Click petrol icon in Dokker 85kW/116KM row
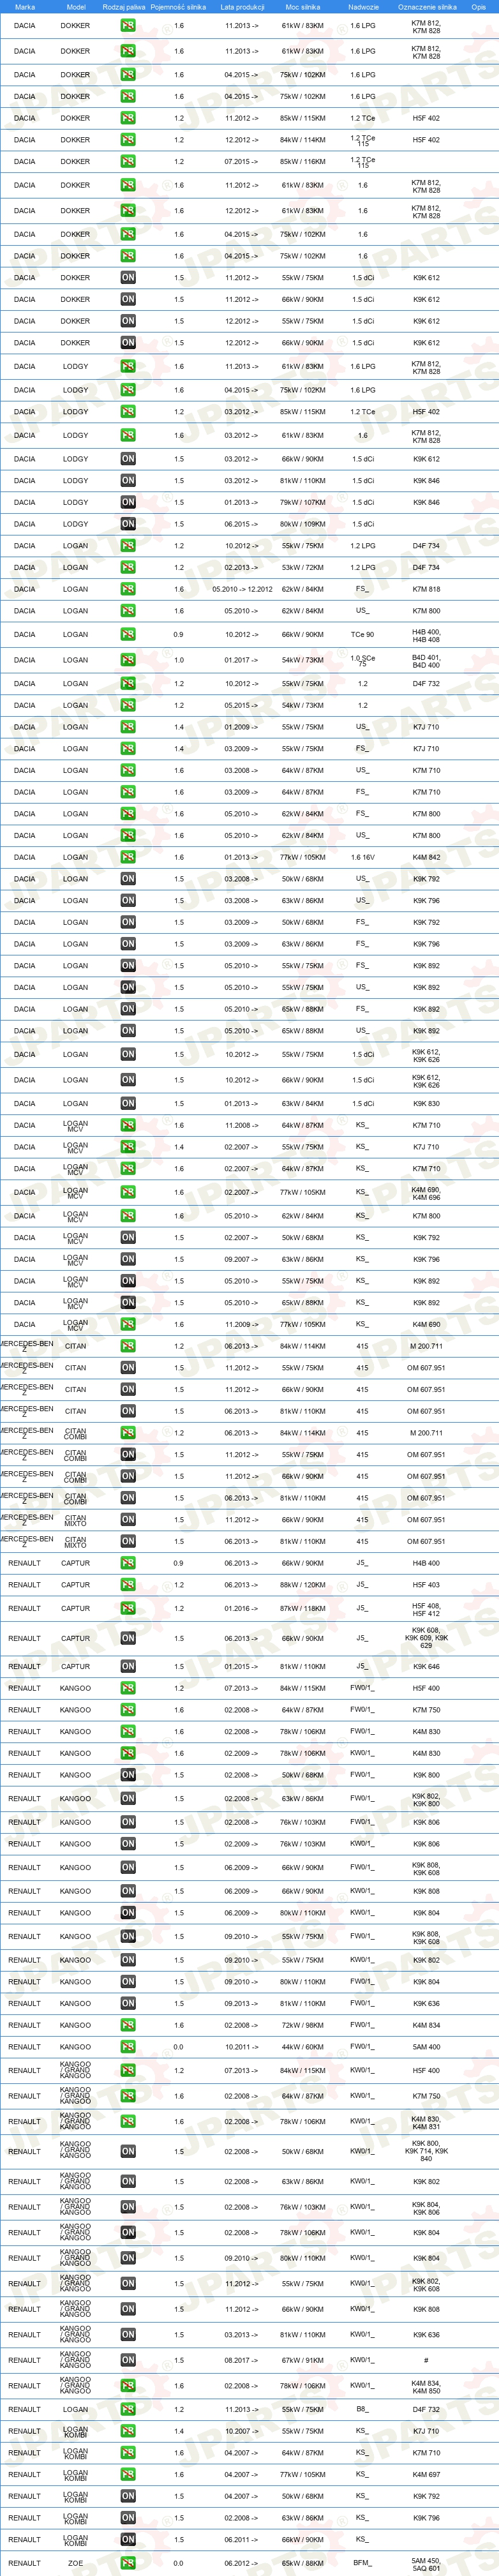This screenshot has width=499, height=2576. click(x=128, y=161)
